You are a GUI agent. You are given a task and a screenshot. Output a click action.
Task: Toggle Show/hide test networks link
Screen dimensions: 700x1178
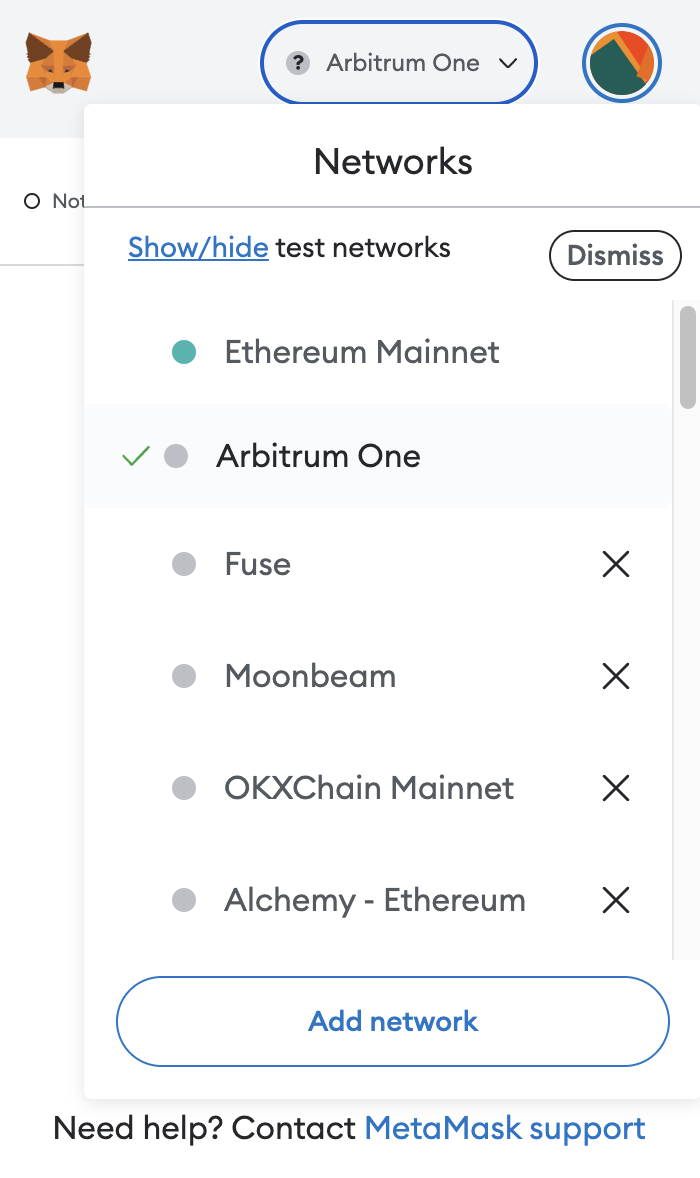point(198,248)
